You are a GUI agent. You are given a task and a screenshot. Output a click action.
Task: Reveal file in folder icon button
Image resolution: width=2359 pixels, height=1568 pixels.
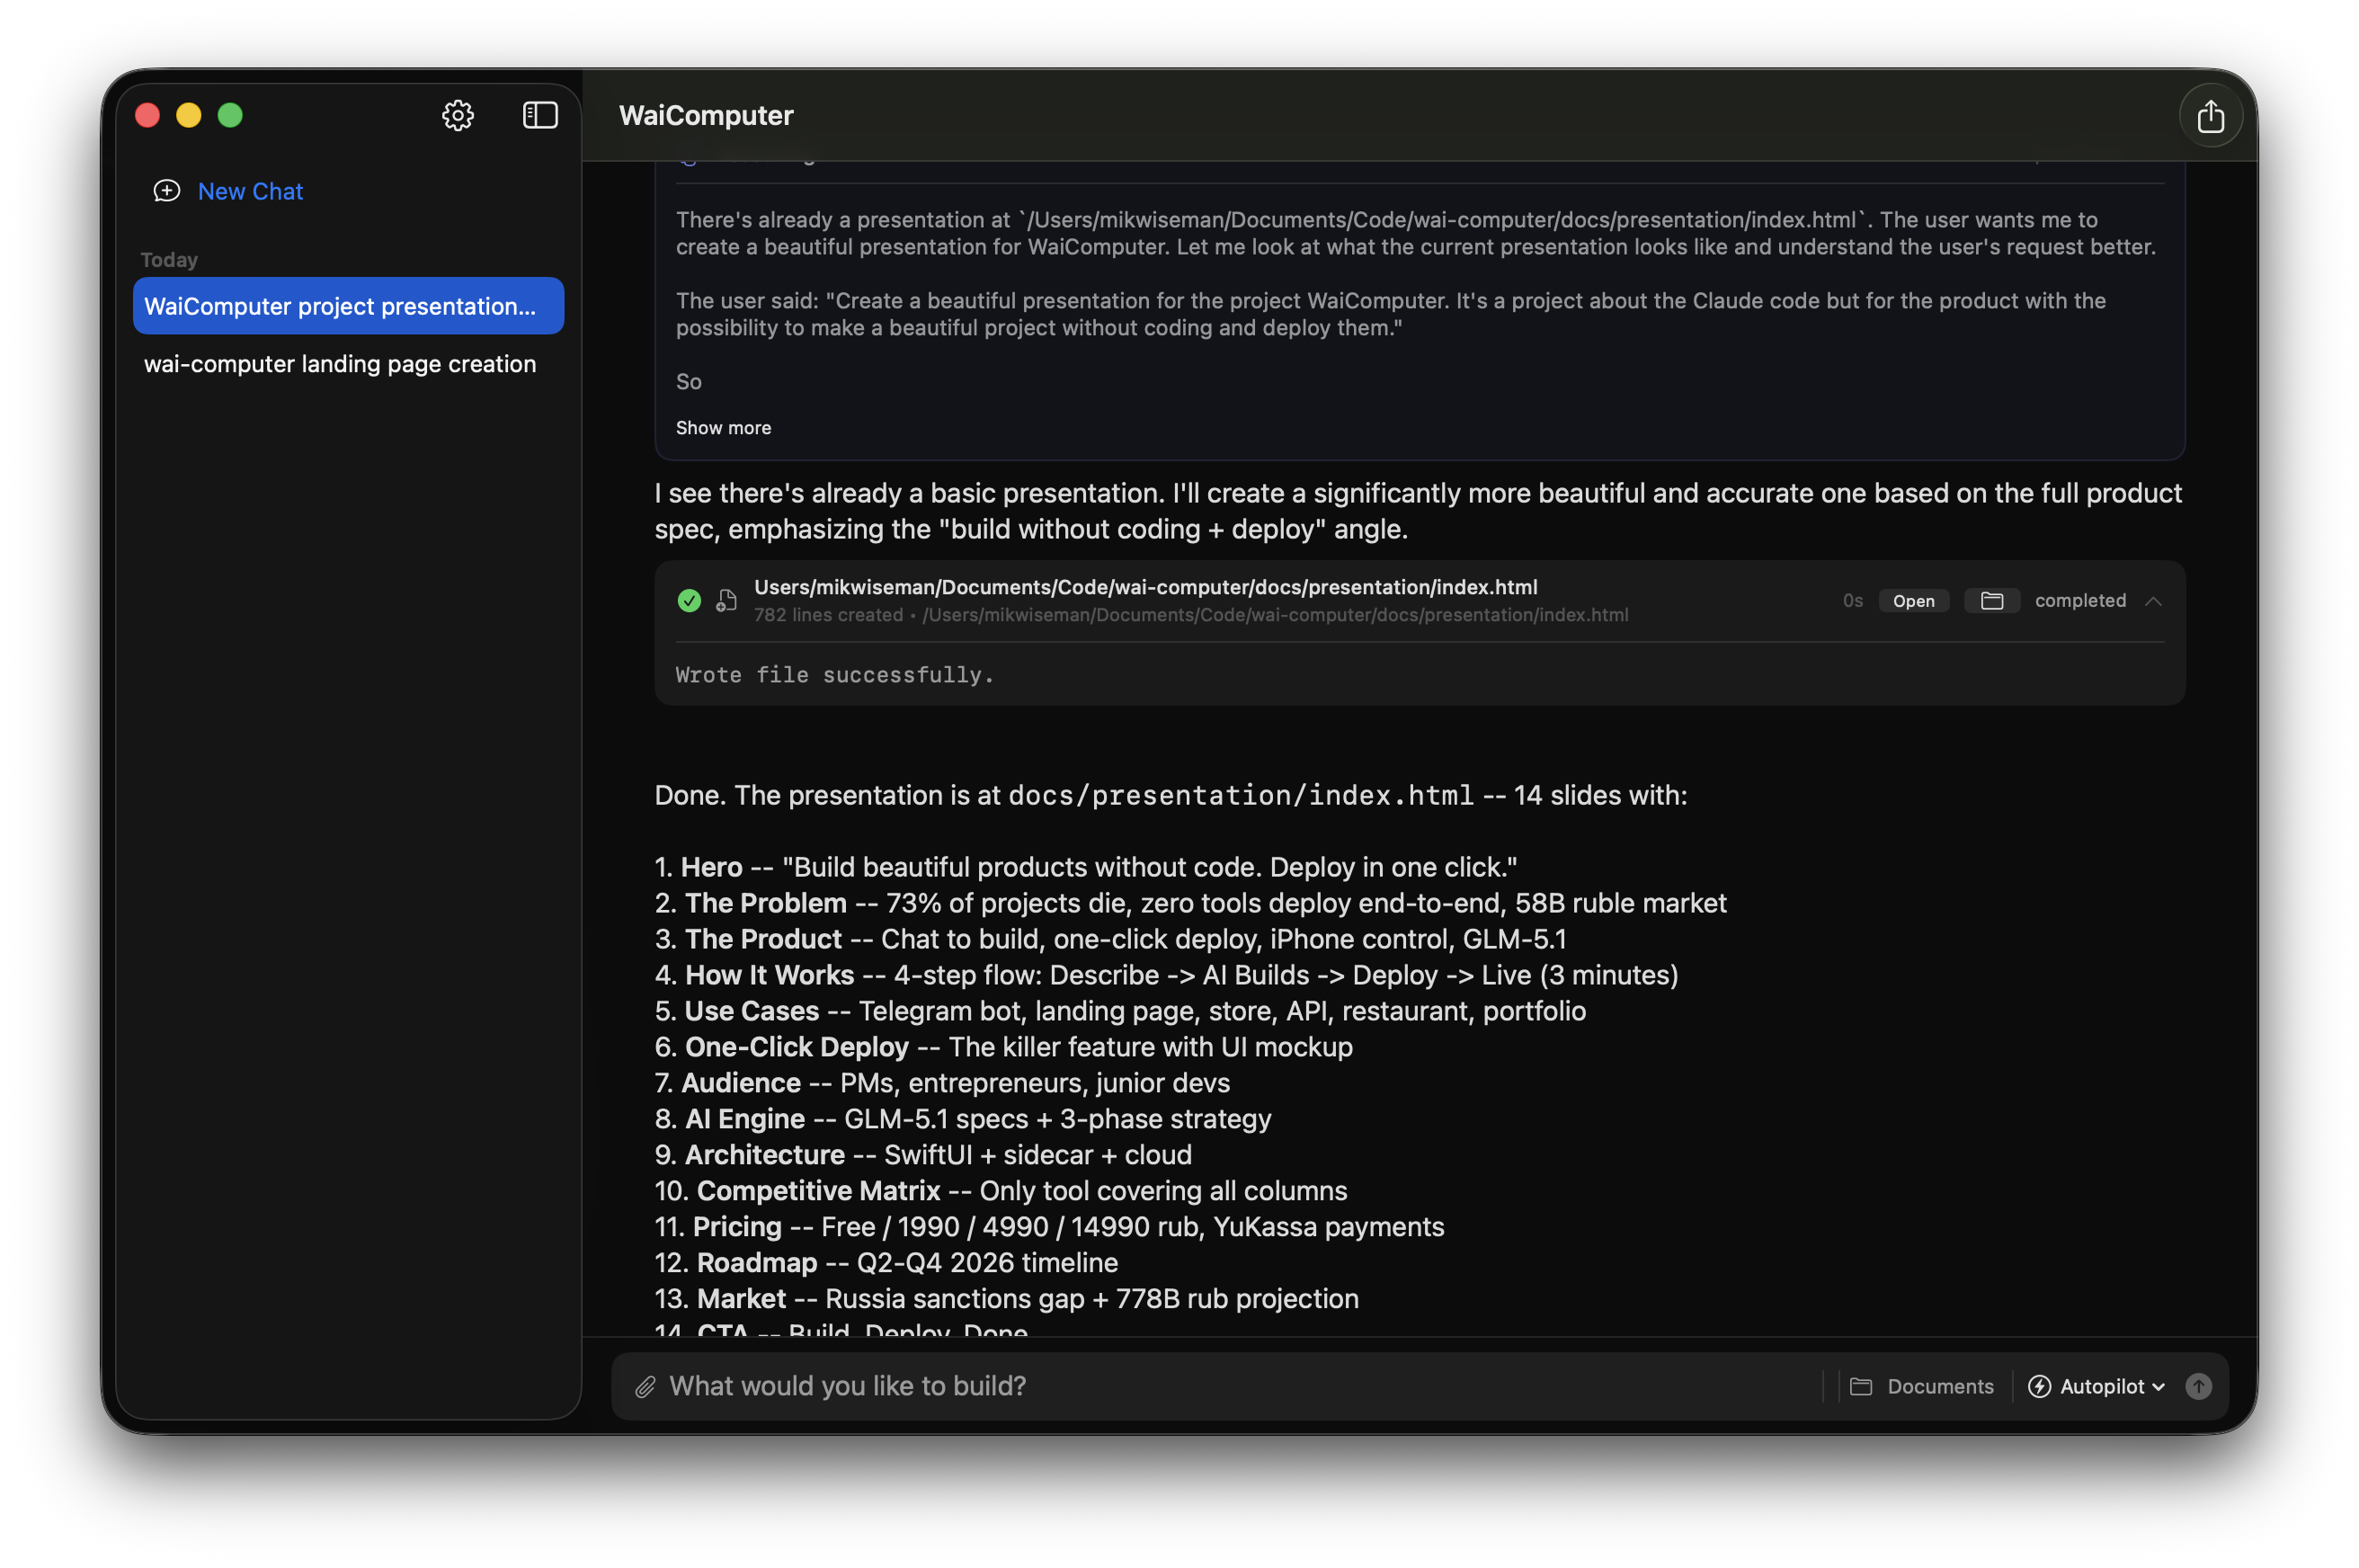coord(1991,601)
